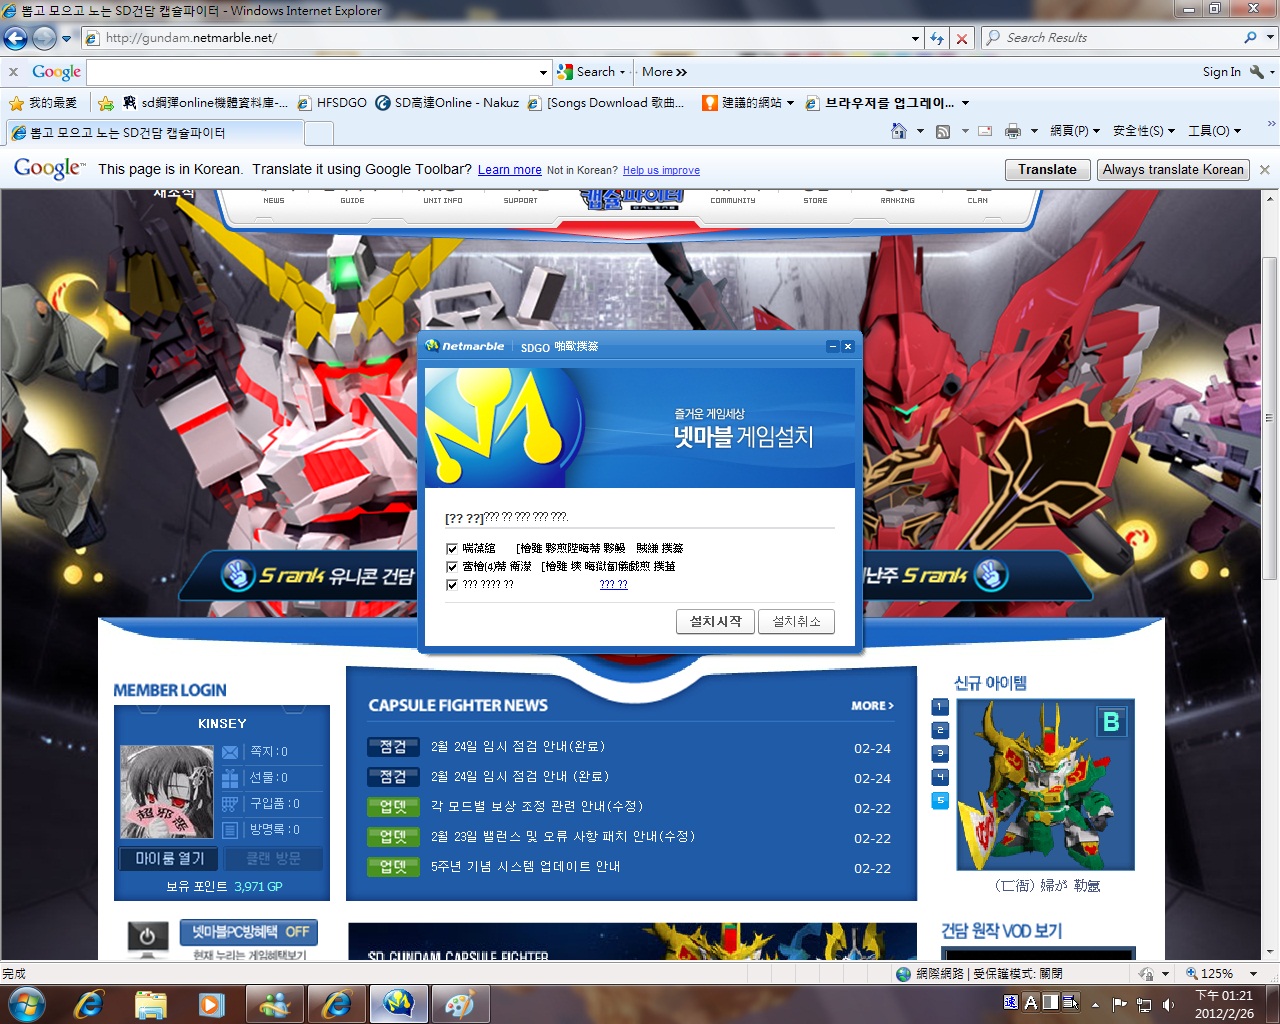Switch to the Netmarble installer taskbar icon

[x=399, y=1004]
